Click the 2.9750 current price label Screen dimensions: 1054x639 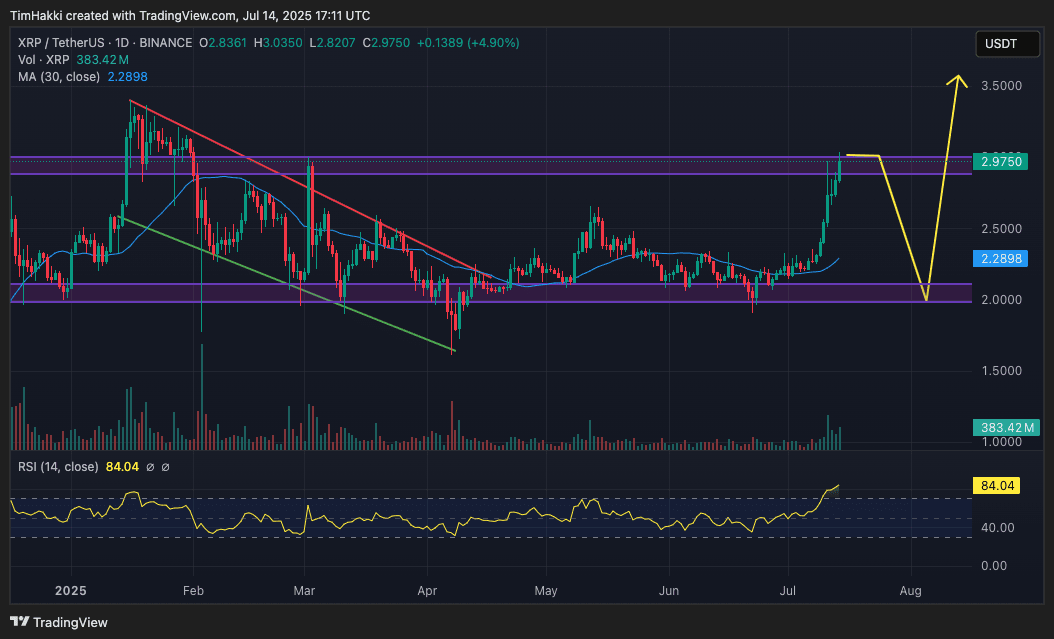pos(1000,161)
